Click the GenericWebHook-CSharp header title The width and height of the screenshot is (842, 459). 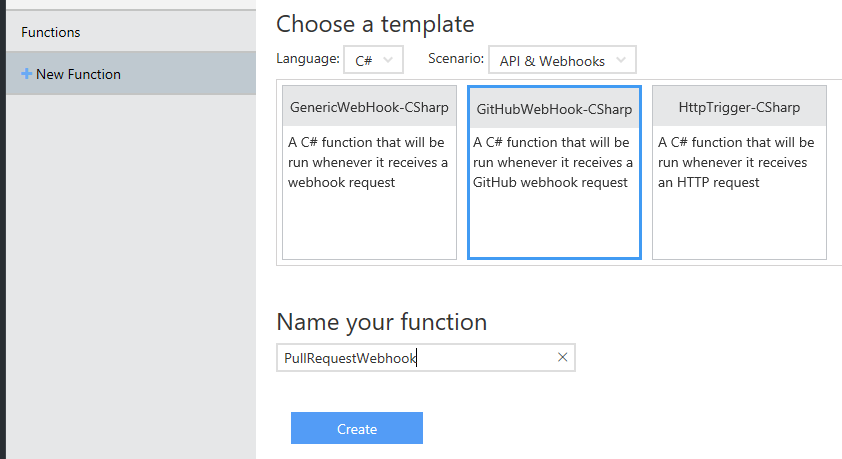pyautogui.click(x=369, y=107)
